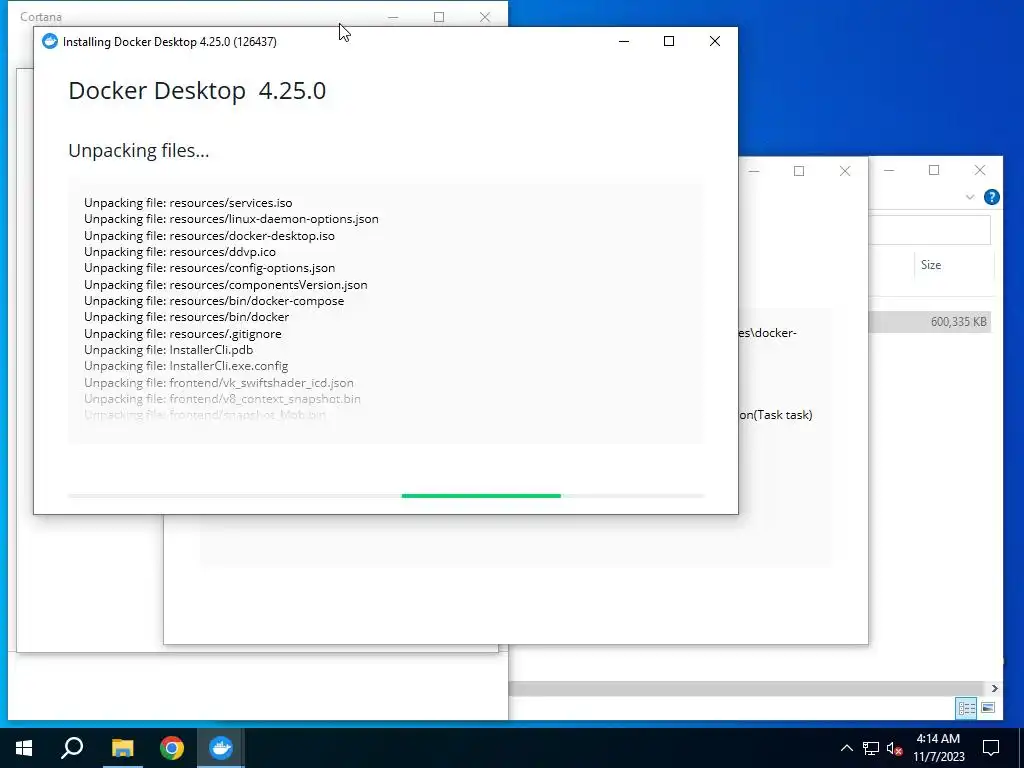Minimize the File Explorer window
1024x768 pixels.
click(x=889, y=170)
